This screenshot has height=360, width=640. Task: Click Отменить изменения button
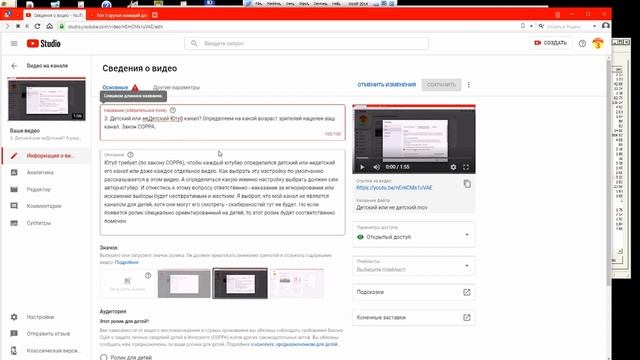tap(387, 85)
